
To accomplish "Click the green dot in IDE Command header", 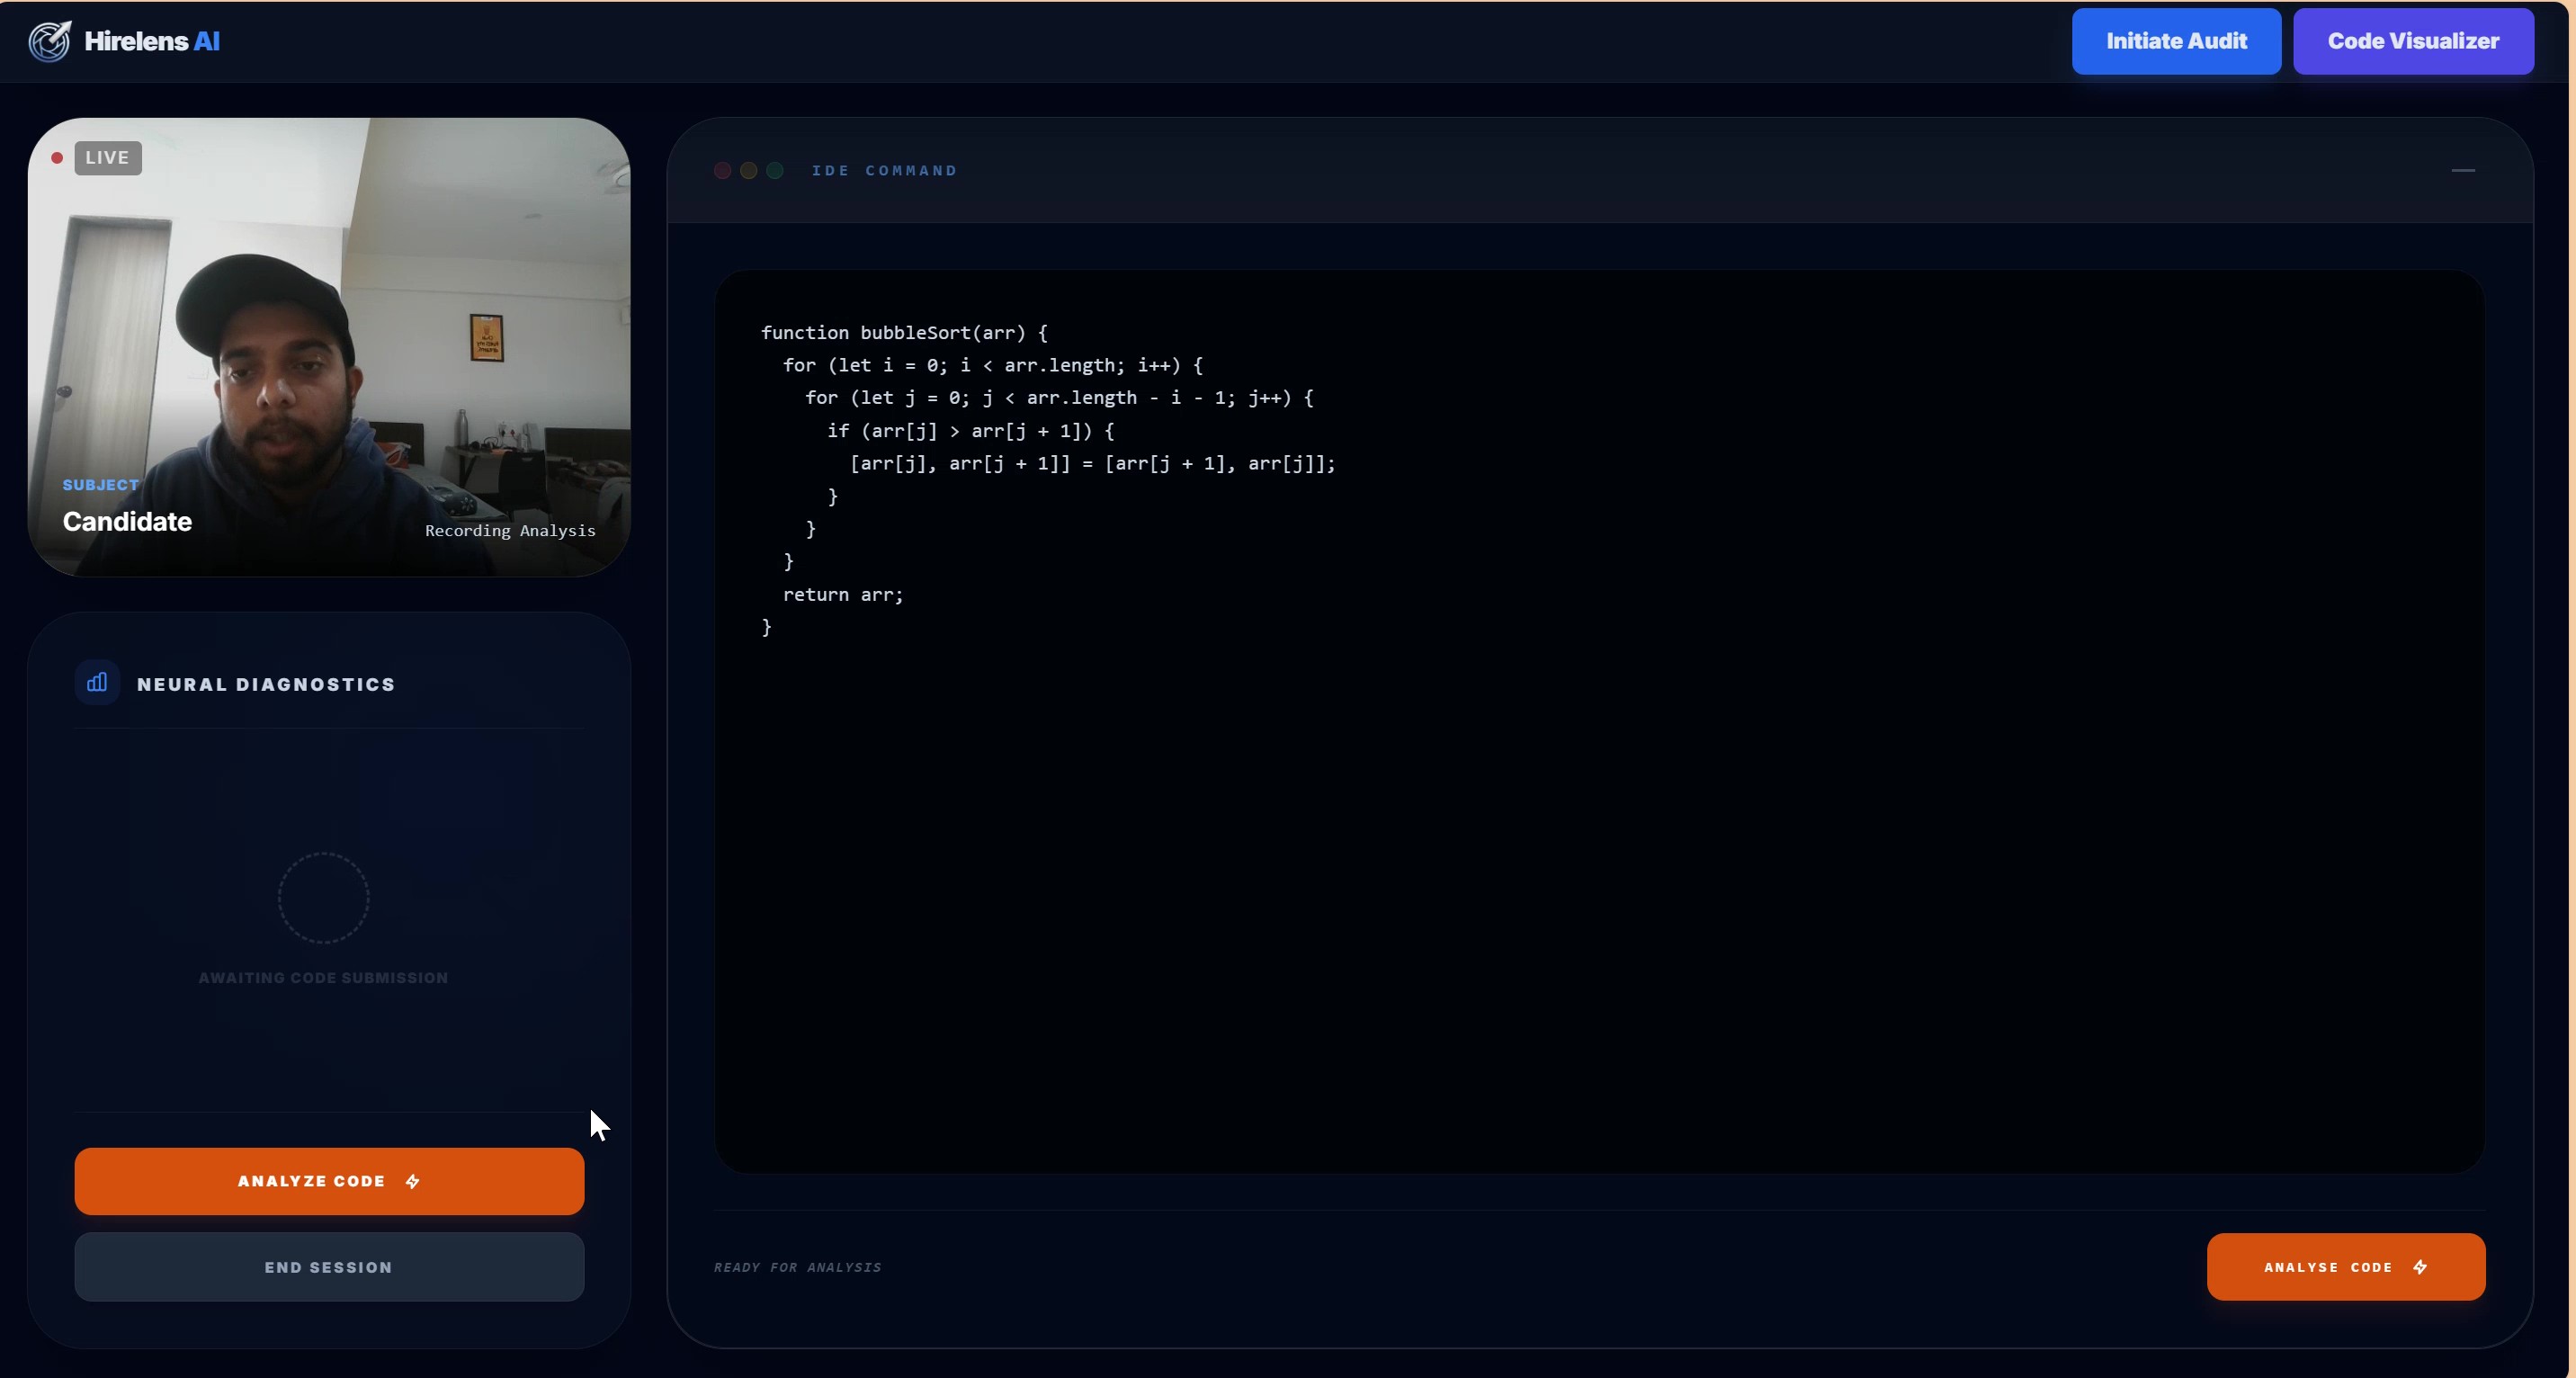I will (x=775, y=171).
